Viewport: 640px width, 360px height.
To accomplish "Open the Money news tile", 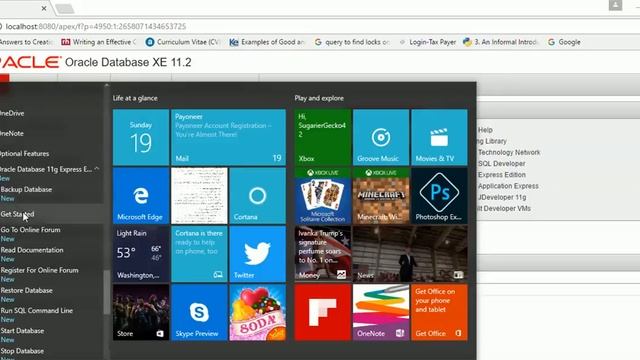I will 322,254.
